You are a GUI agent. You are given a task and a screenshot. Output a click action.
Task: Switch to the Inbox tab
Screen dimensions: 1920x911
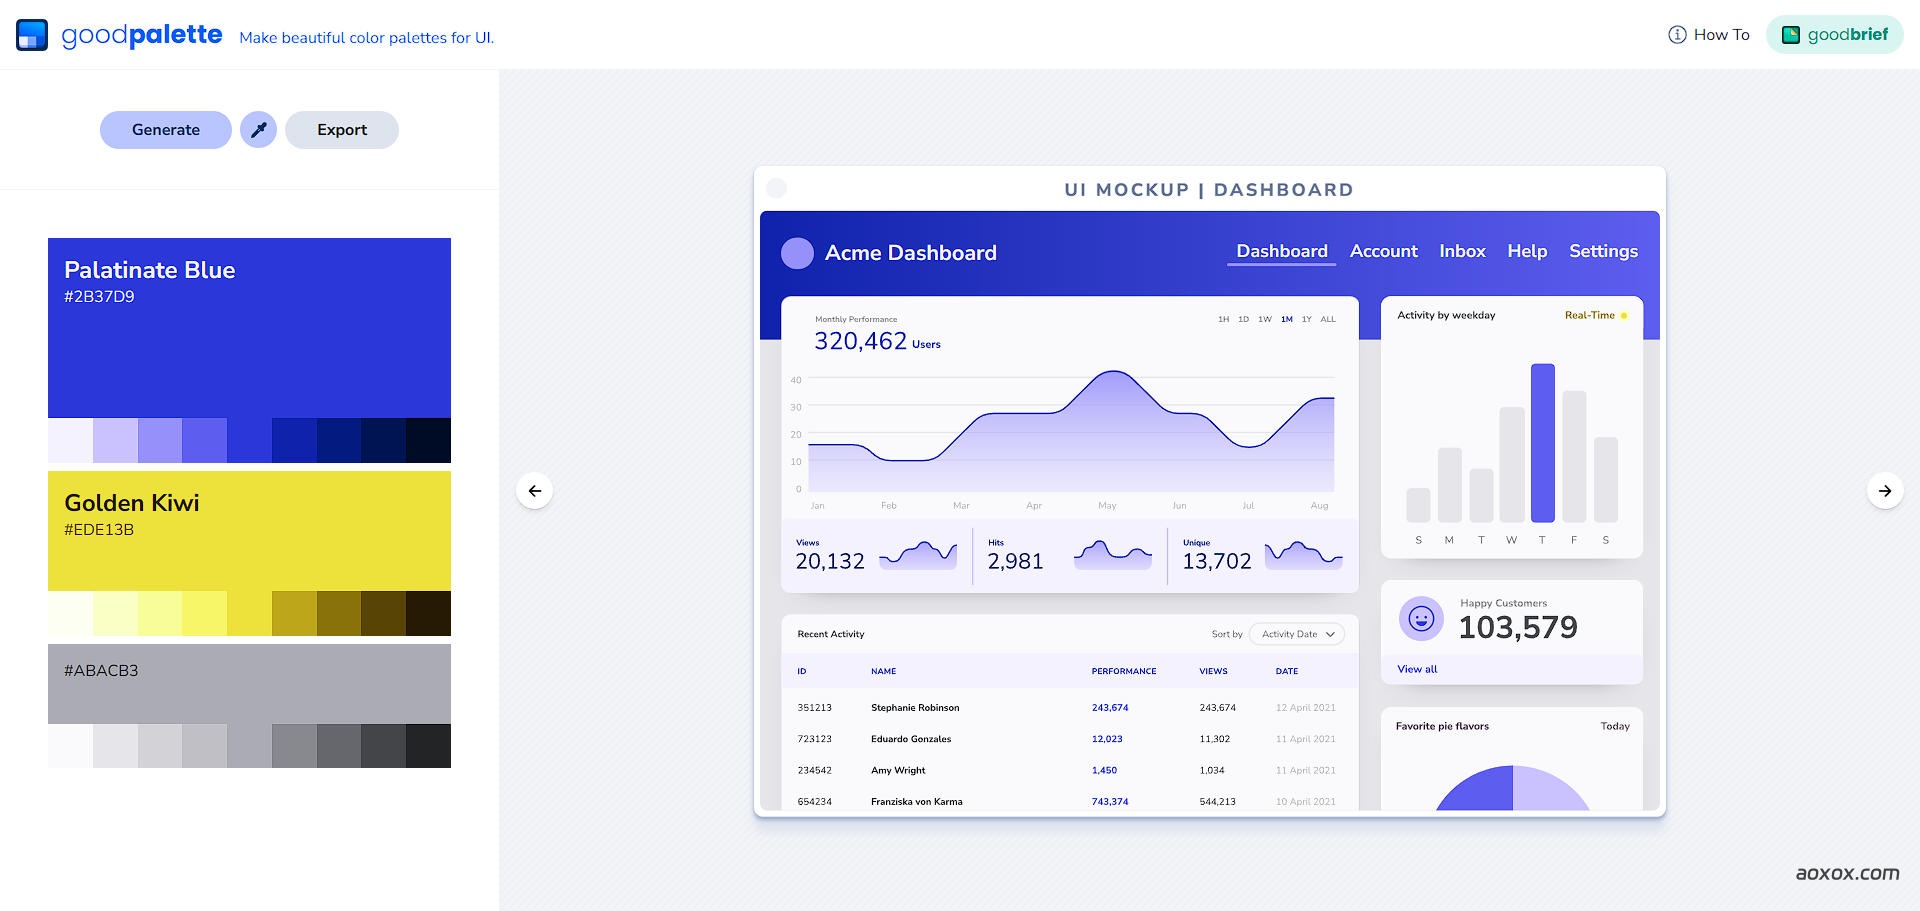tap(1462, 251)
